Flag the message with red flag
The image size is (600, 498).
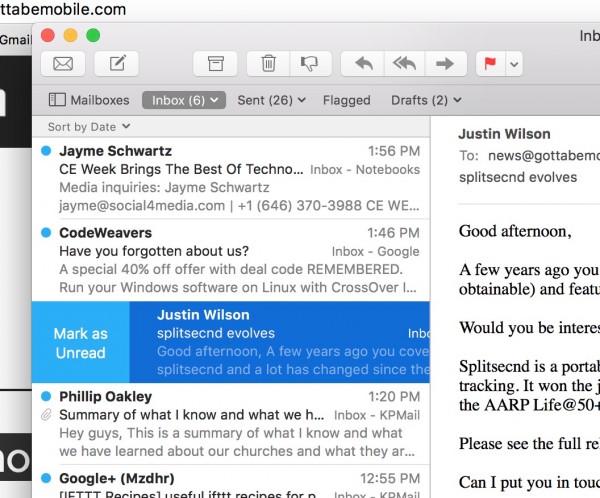point(490,64)
